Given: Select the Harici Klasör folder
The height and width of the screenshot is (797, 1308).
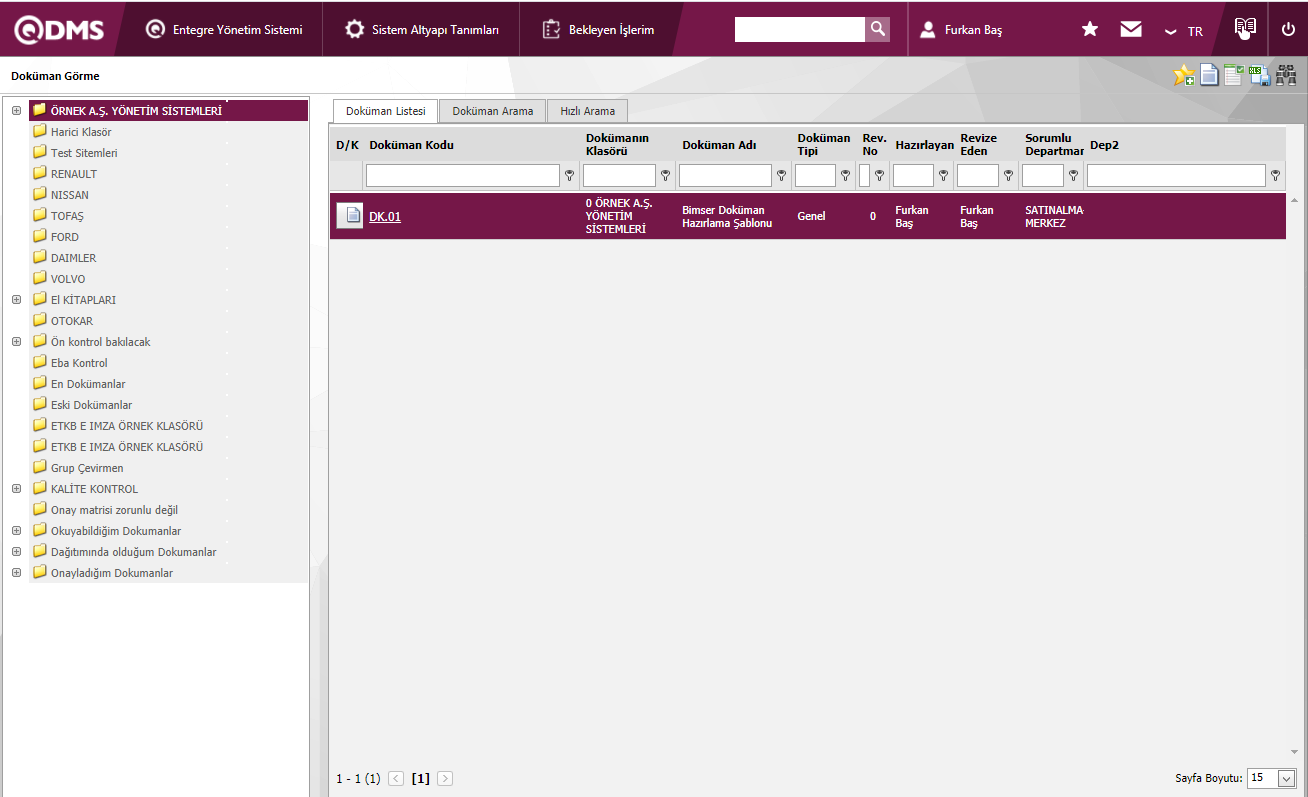Looking at the screenshot, I should 81,132.
